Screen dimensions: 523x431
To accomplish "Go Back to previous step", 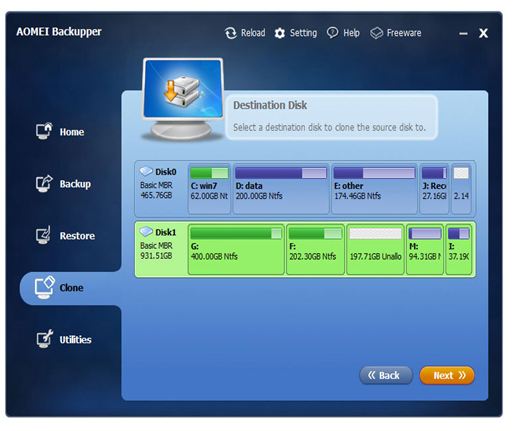I will click(386, 375).
